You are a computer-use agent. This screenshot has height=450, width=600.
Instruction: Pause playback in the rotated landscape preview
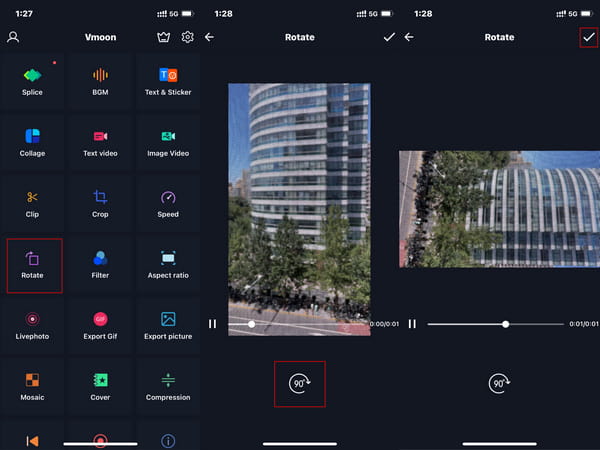pos(412,324)
